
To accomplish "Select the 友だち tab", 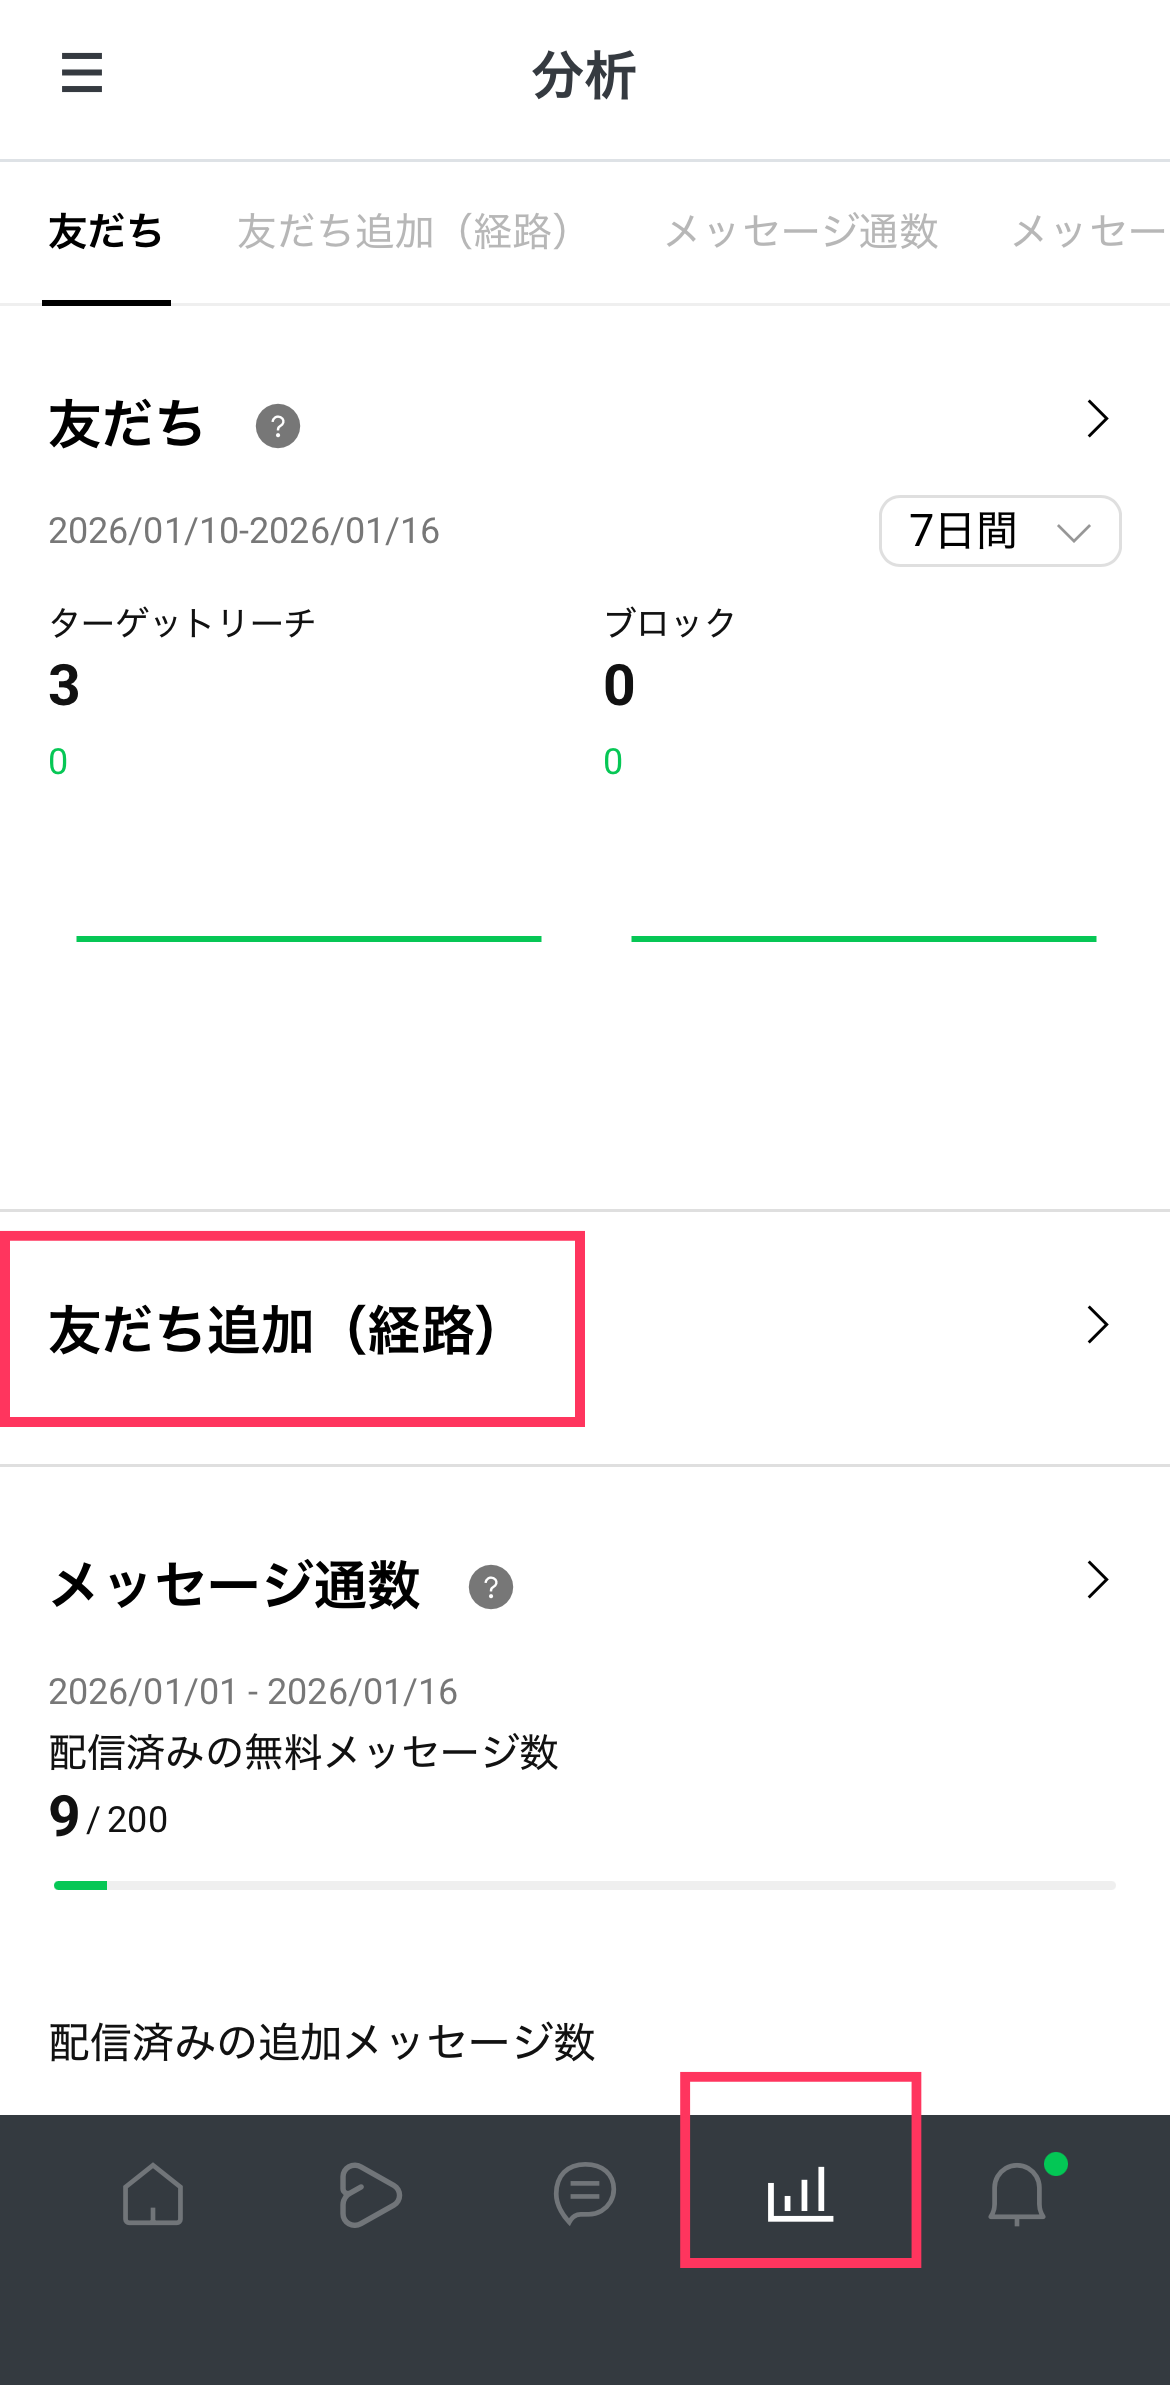I will click(x=106, y=232).
